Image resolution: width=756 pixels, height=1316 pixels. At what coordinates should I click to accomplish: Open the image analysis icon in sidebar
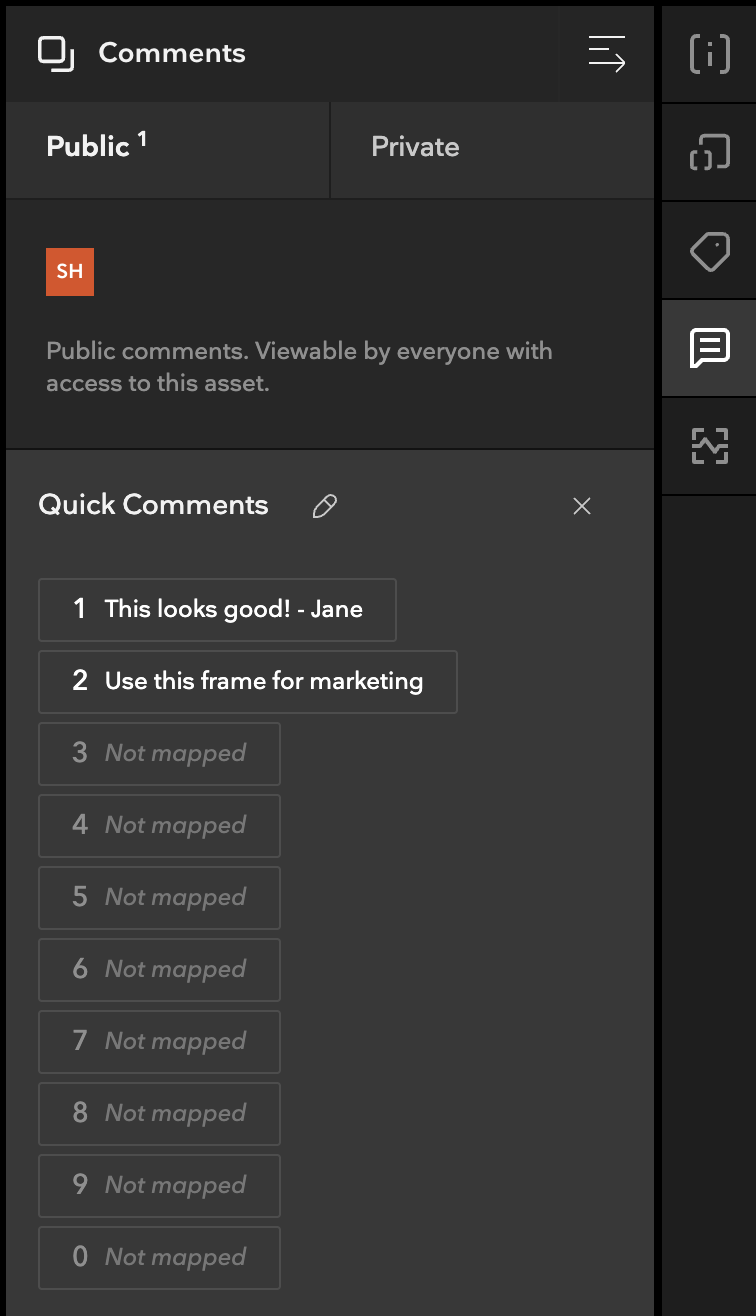pyautogui.click(x=710, y=446)
